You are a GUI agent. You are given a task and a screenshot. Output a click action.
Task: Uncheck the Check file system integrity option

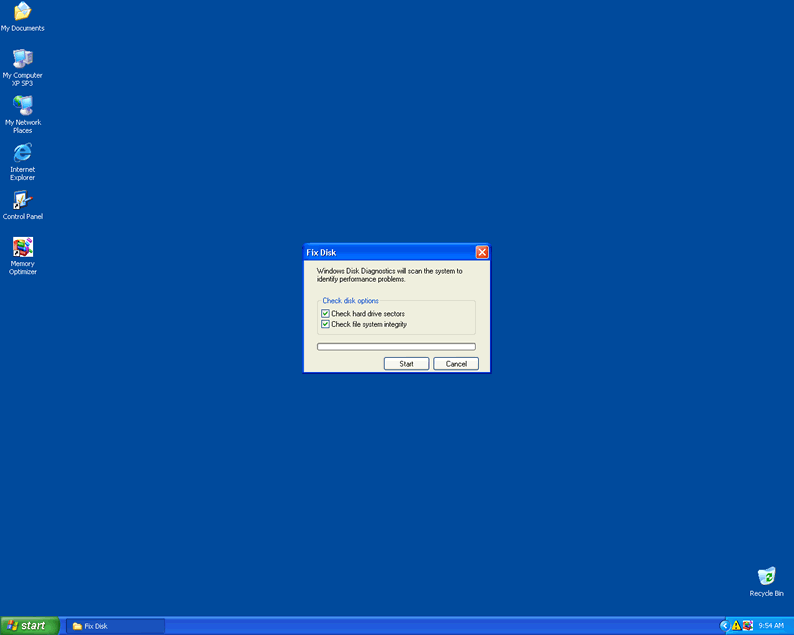(x=326, y=324)
